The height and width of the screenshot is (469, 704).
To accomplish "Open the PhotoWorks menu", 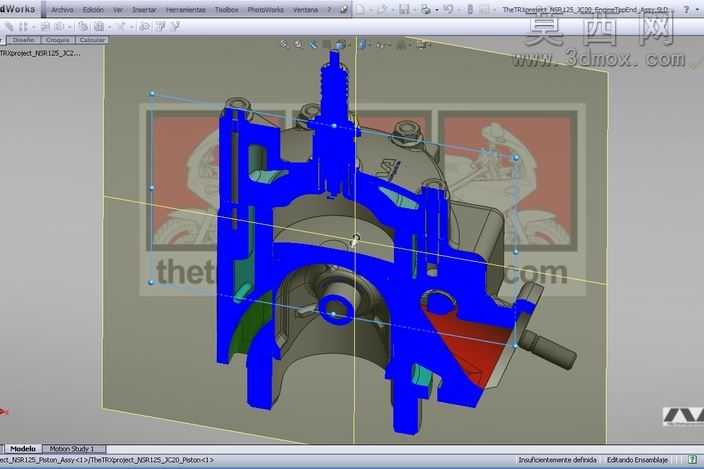I will tap(265, 9).
